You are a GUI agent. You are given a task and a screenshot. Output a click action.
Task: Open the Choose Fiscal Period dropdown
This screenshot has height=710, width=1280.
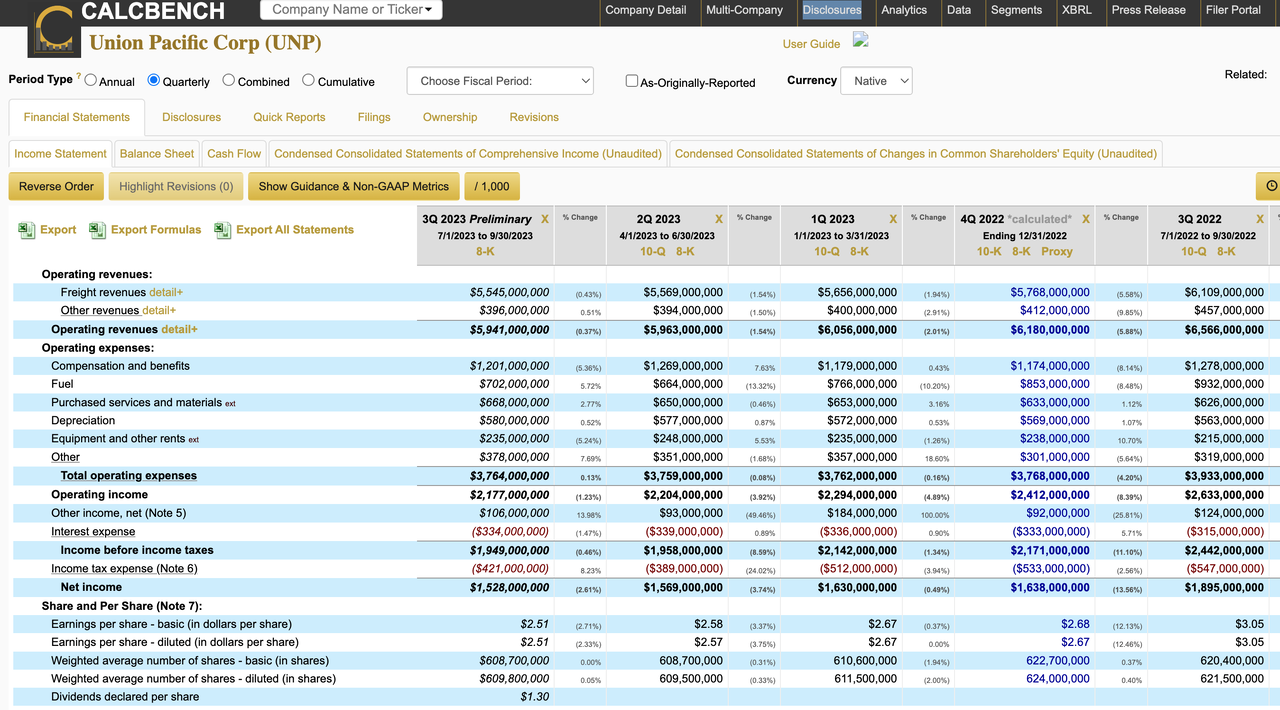click(500, 81)
